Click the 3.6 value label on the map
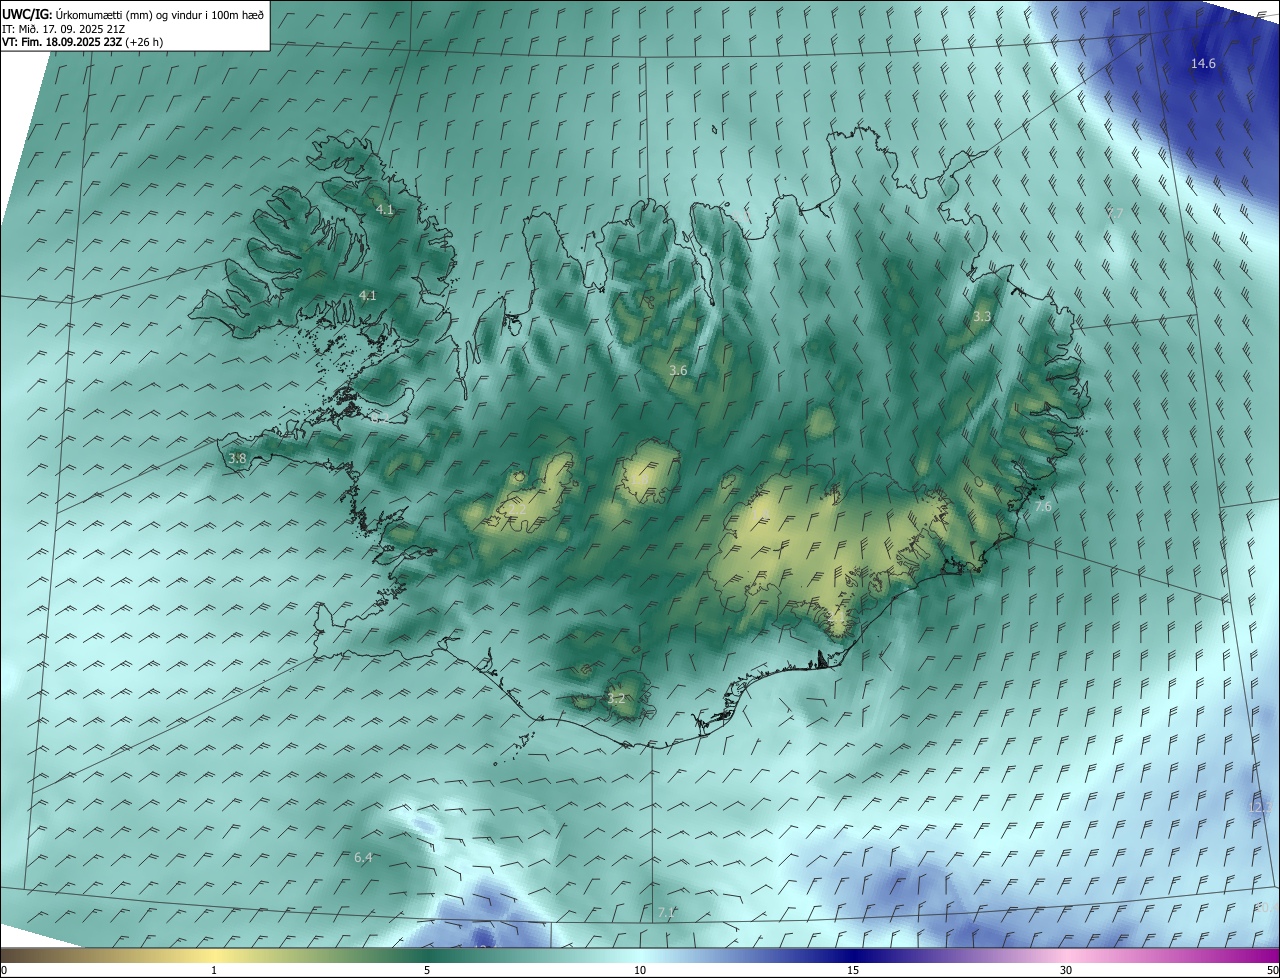This screenshot has height=978, width=1280. pyautogui.click(x=678, y=371)
